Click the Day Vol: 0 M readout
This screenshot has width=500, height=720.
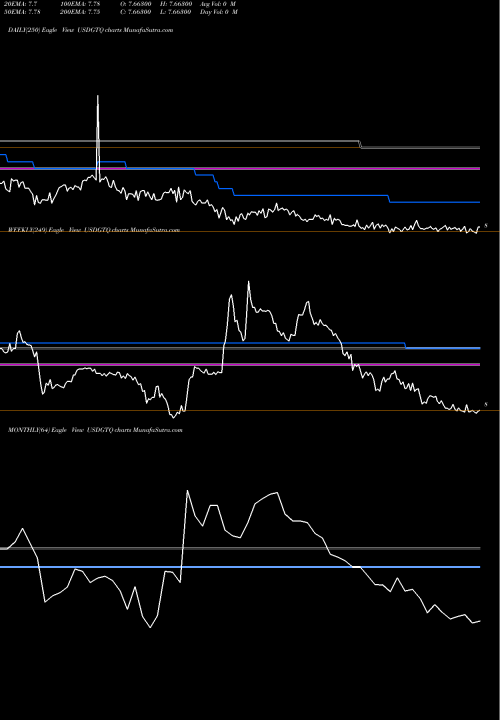coord(219,11)
